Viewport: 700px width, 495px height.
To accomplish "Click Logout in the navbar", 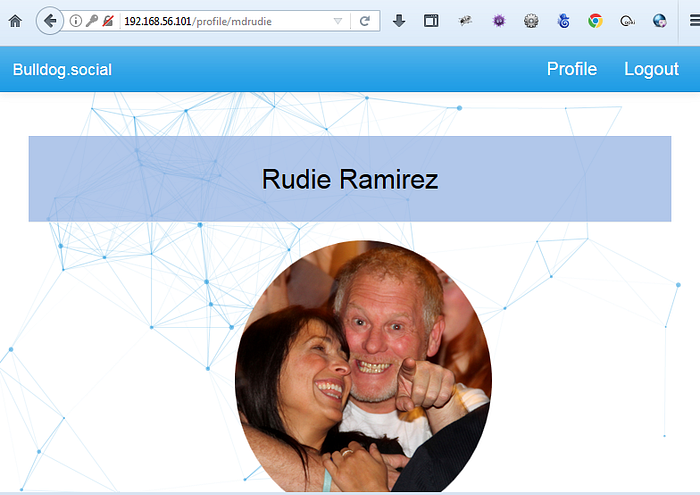I will (651, 69).
